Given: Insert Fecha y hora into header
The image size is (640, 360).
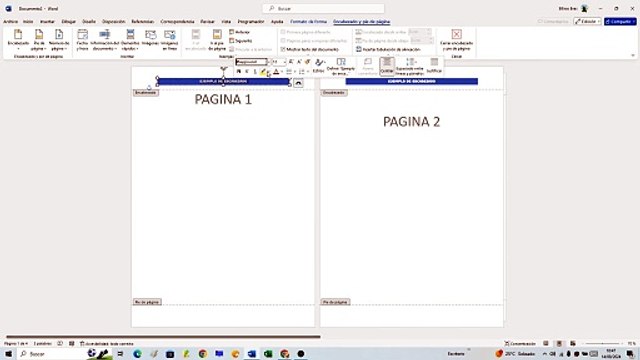Looking at the screenshot, I should [x=82, y=40].
